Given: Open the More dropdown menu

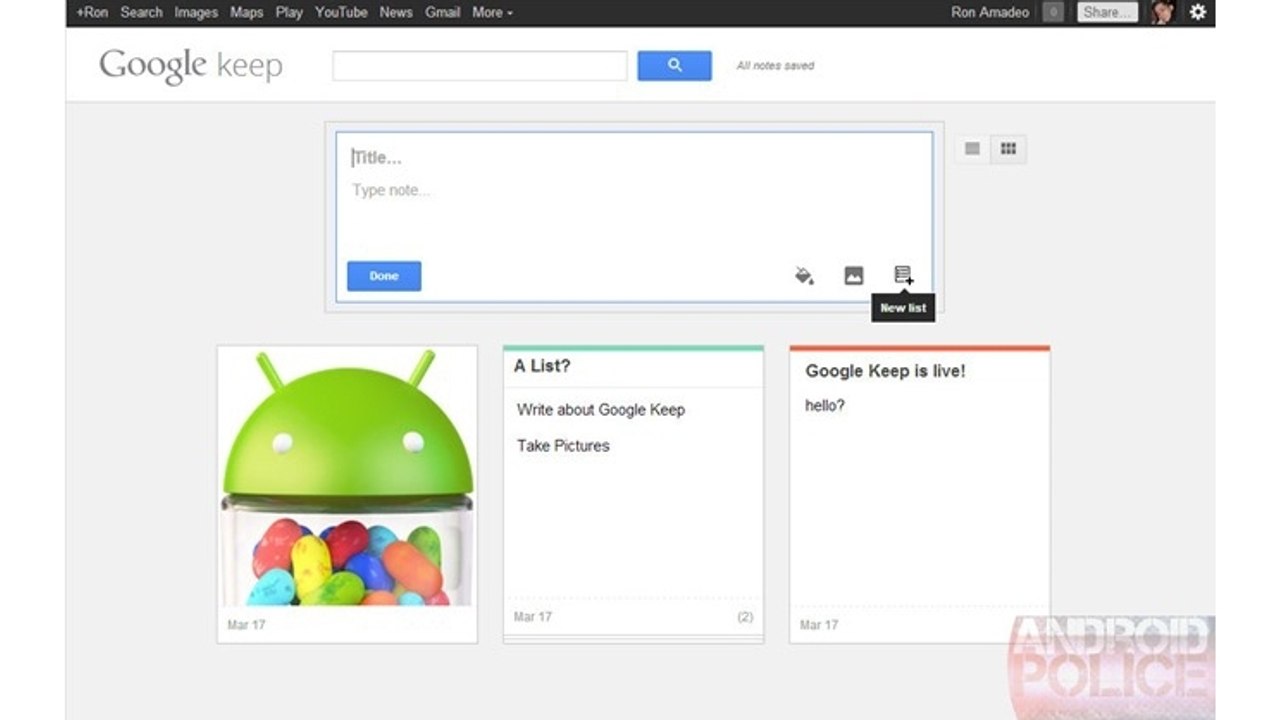Looking at the screenshot, I should pos(492,12).
